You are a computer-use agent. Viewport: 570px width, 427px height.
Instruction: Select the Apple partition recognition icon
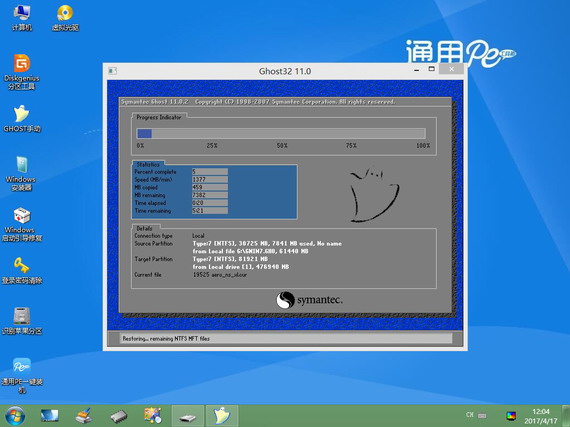pos(22,321)
